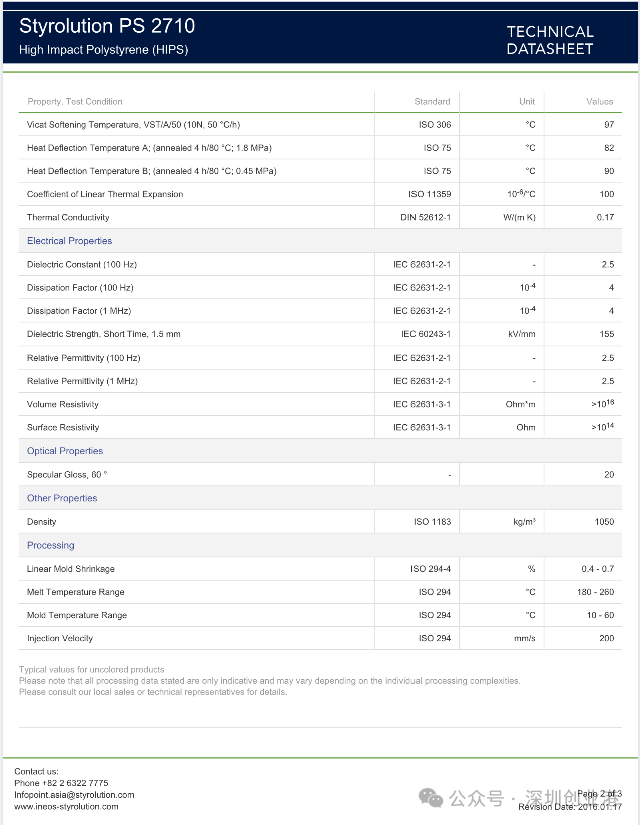Click the Values column header
The width and height of the screenshot is (640, 825).
(600, 101)
